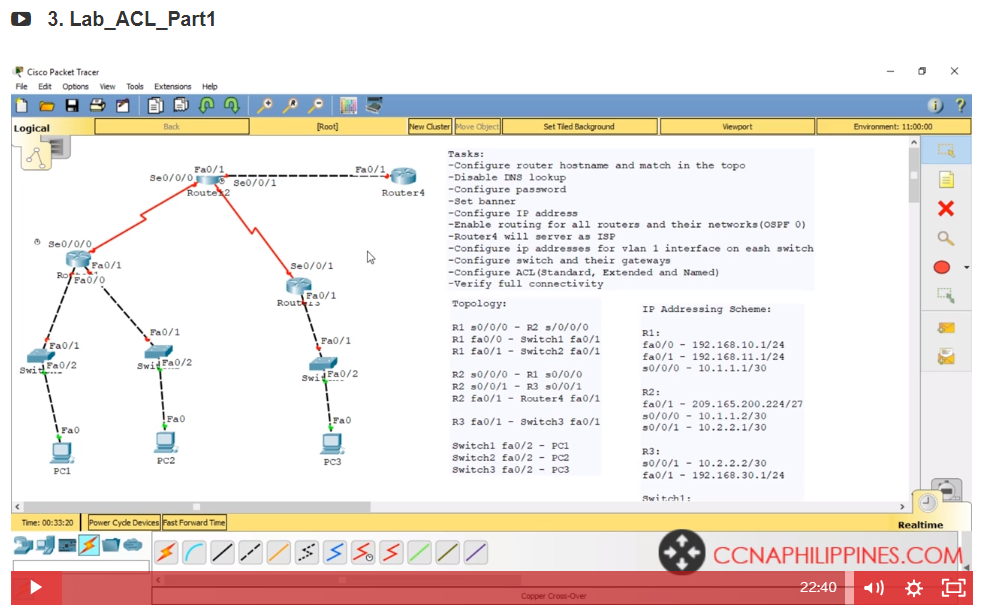Save the topology with floppy icon
986x614 pixels.
click(x=72, y=106)
